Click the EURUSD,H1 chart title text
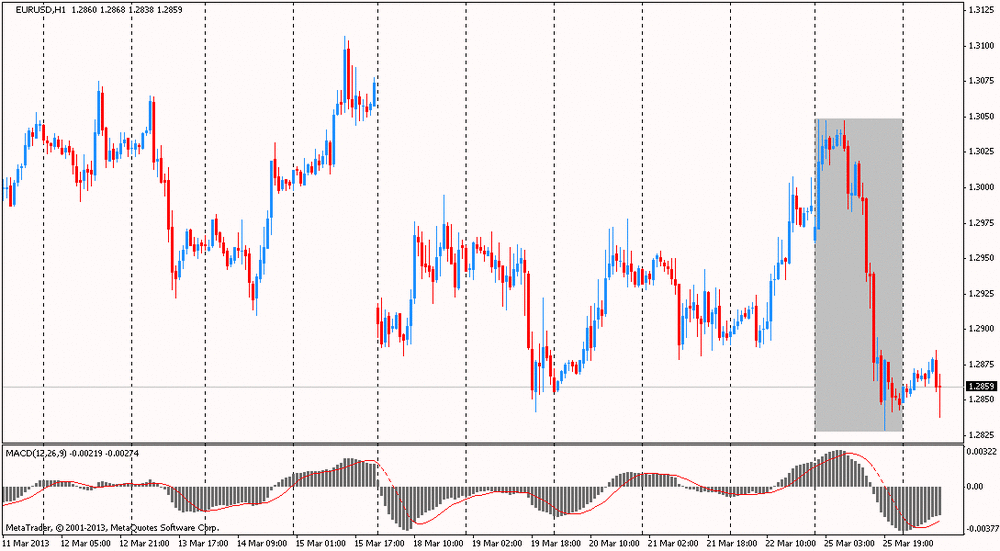This screenshot has width=1000, height=551. click(40, 11)
